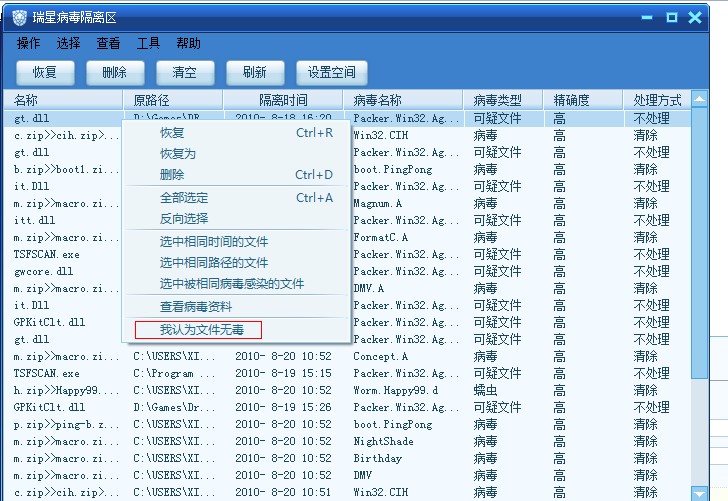Viewport: 728px width, 501px height.
Task: Click the 恢复 toolbar button
Action: (45, 72)
